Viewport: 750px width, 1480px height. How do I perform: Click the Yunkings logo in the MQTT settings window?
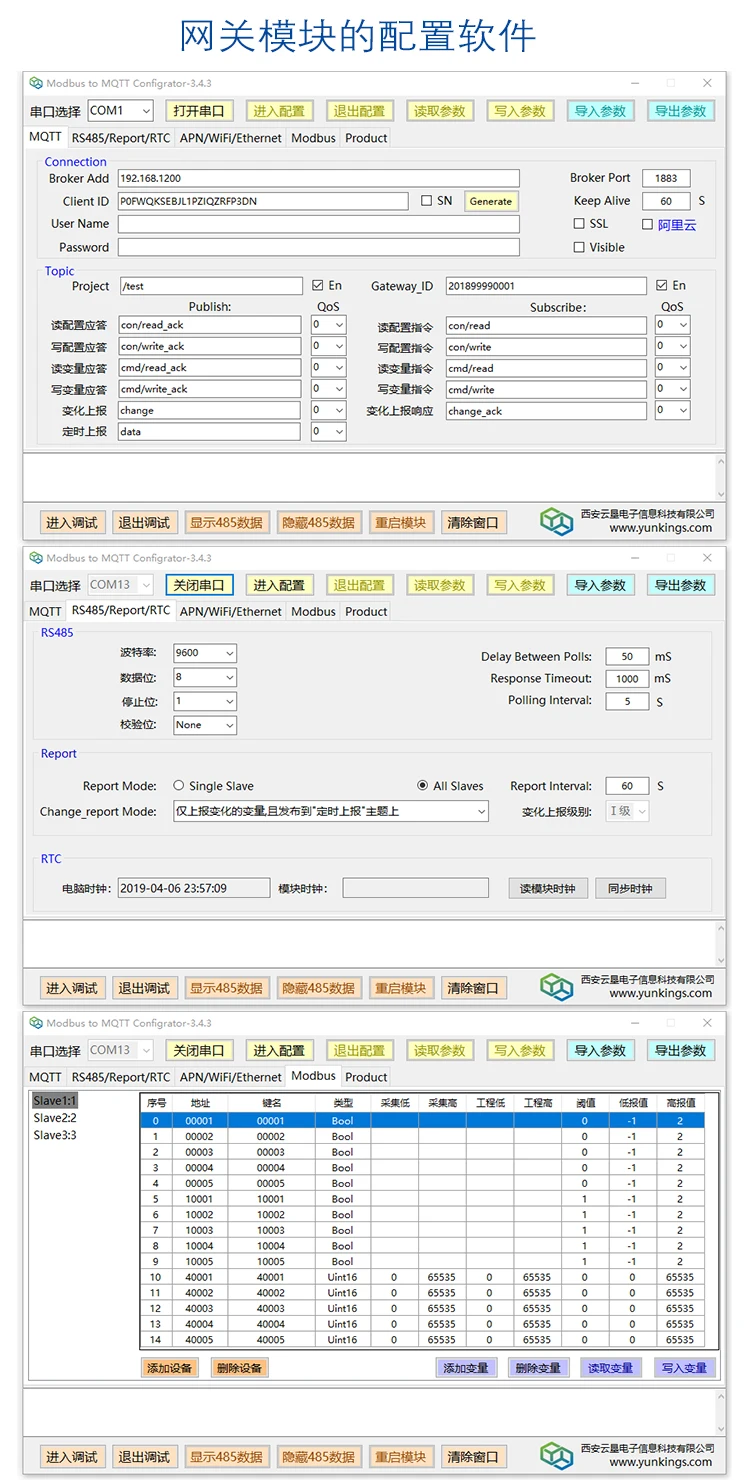557,521
